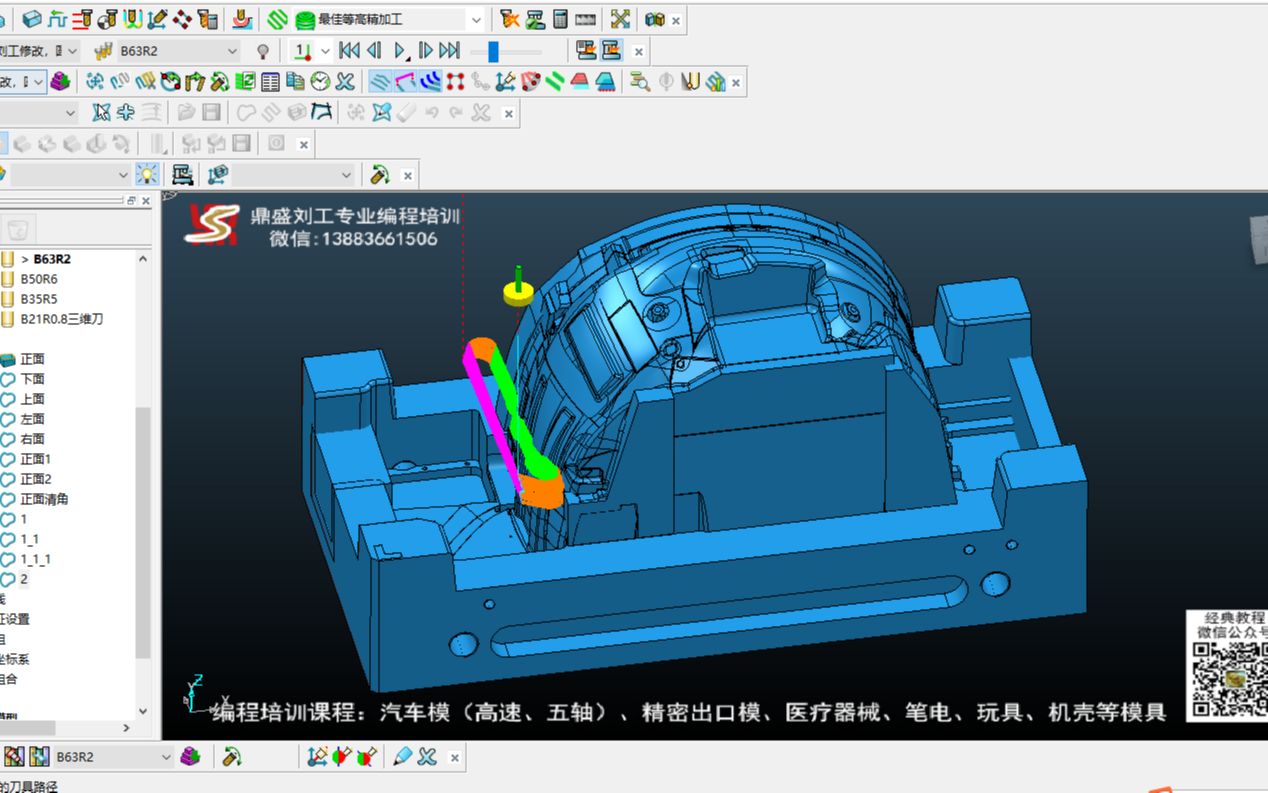Select tool B35R5 in the explorer
The height and width of the screenshot is (793, 1268).
[39, 299]
